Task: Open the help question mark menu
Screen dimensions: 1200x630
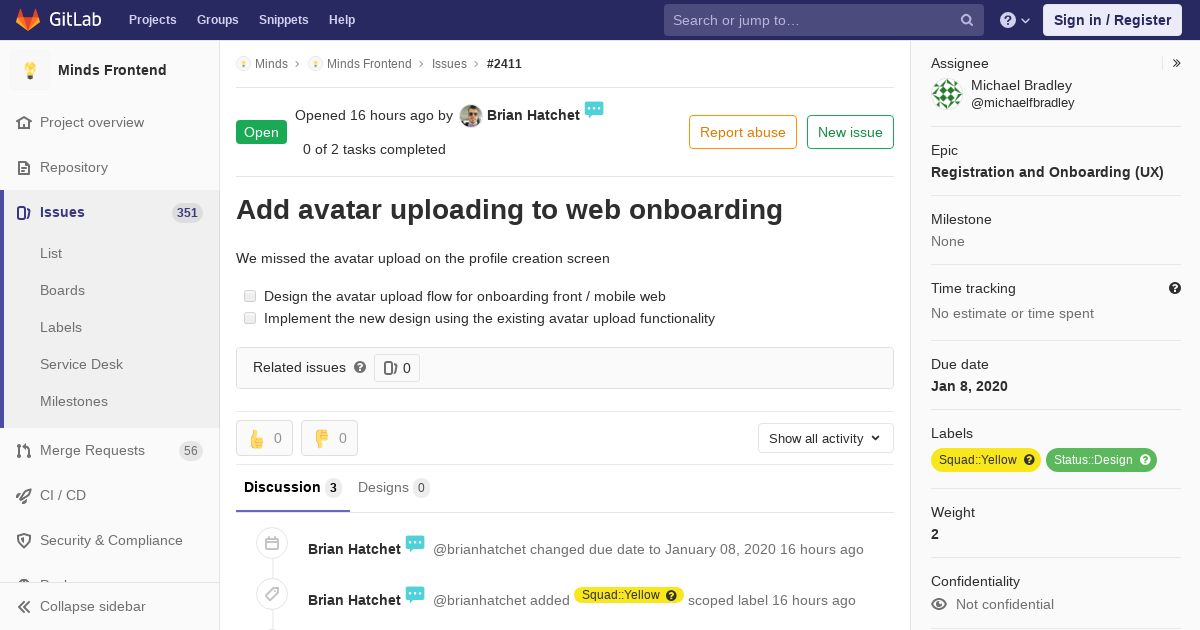Action: click(x=1015, y=20)
